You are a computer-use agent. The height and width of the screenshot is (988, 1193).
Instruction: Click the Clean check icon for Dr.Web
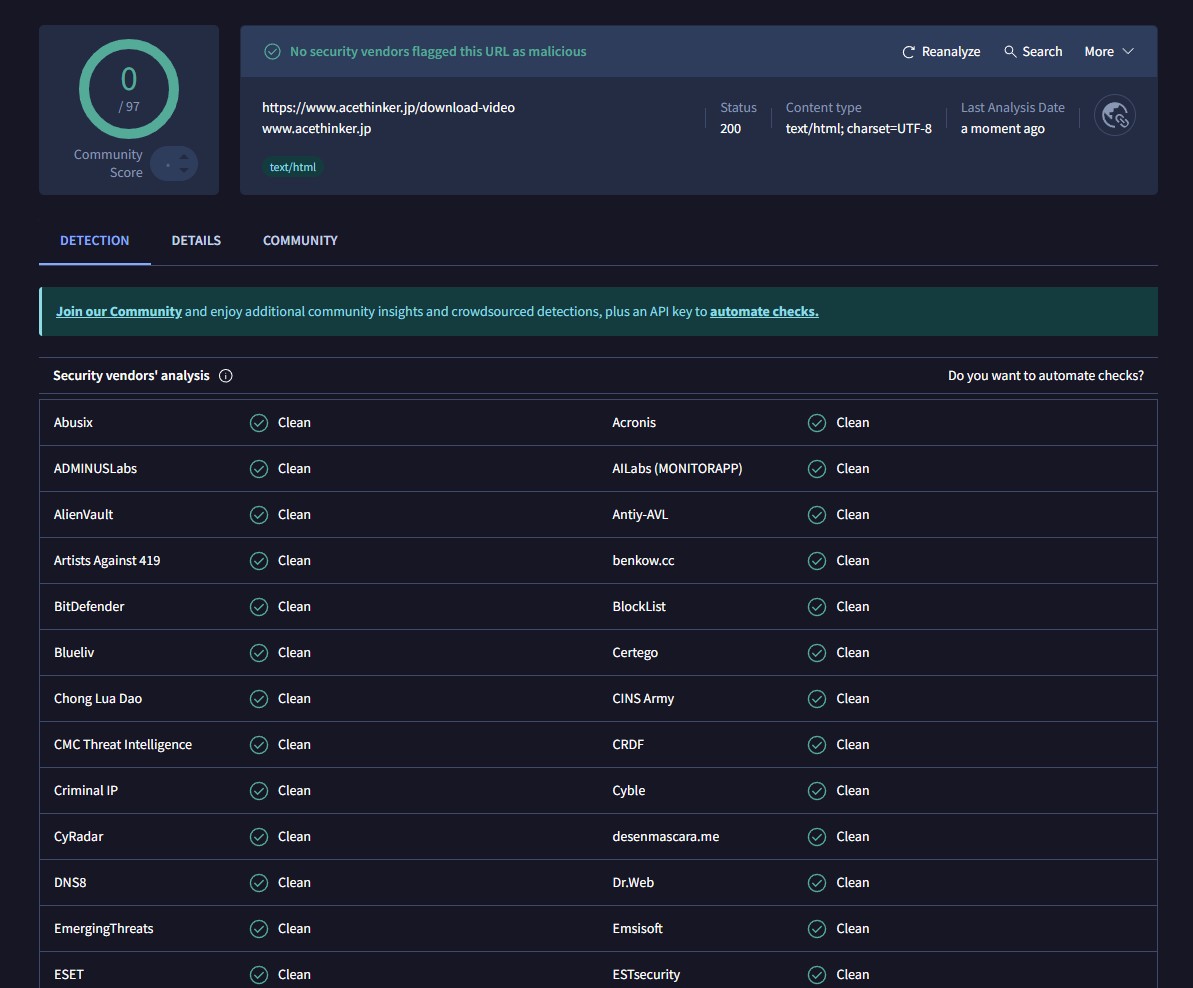coord(817,883)
